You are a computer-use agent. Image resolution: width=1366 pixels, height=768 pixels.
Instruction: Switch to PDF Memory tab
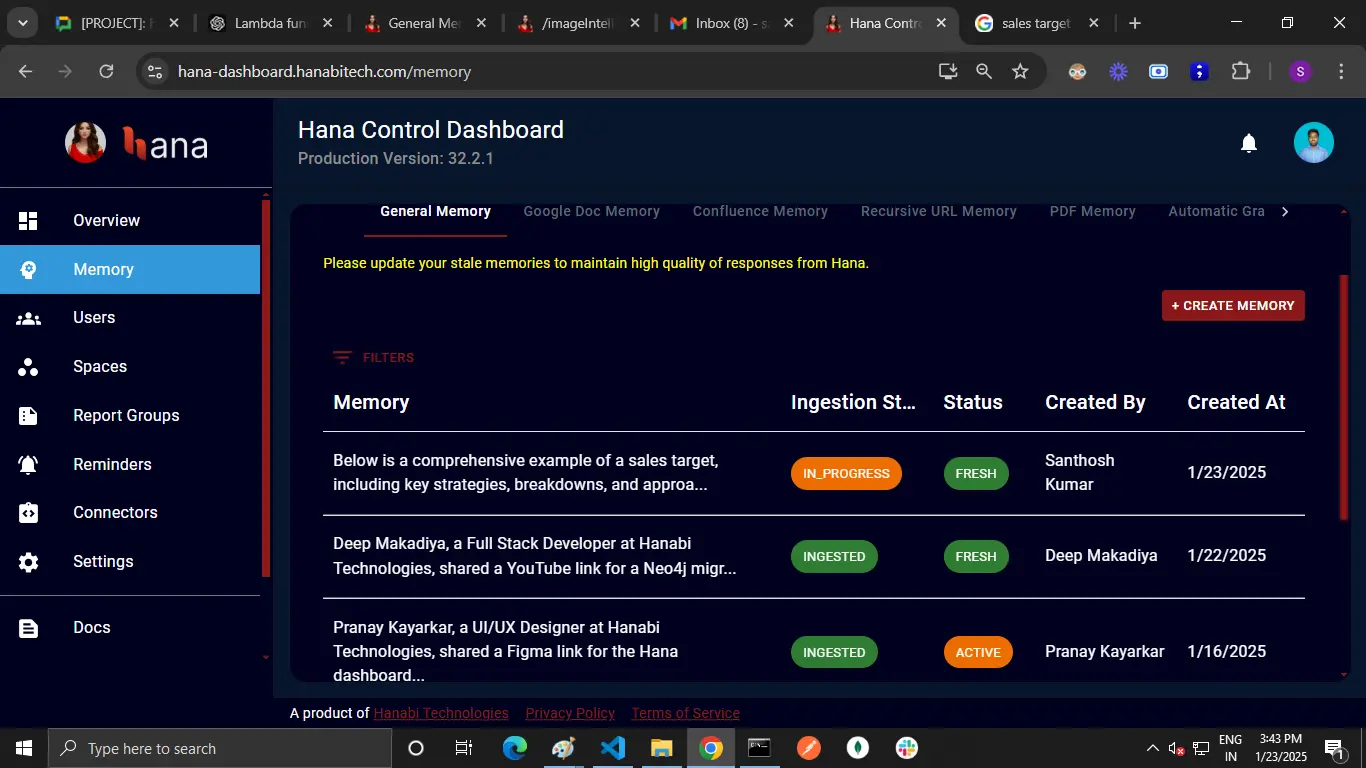click(x=1093, y=211)
